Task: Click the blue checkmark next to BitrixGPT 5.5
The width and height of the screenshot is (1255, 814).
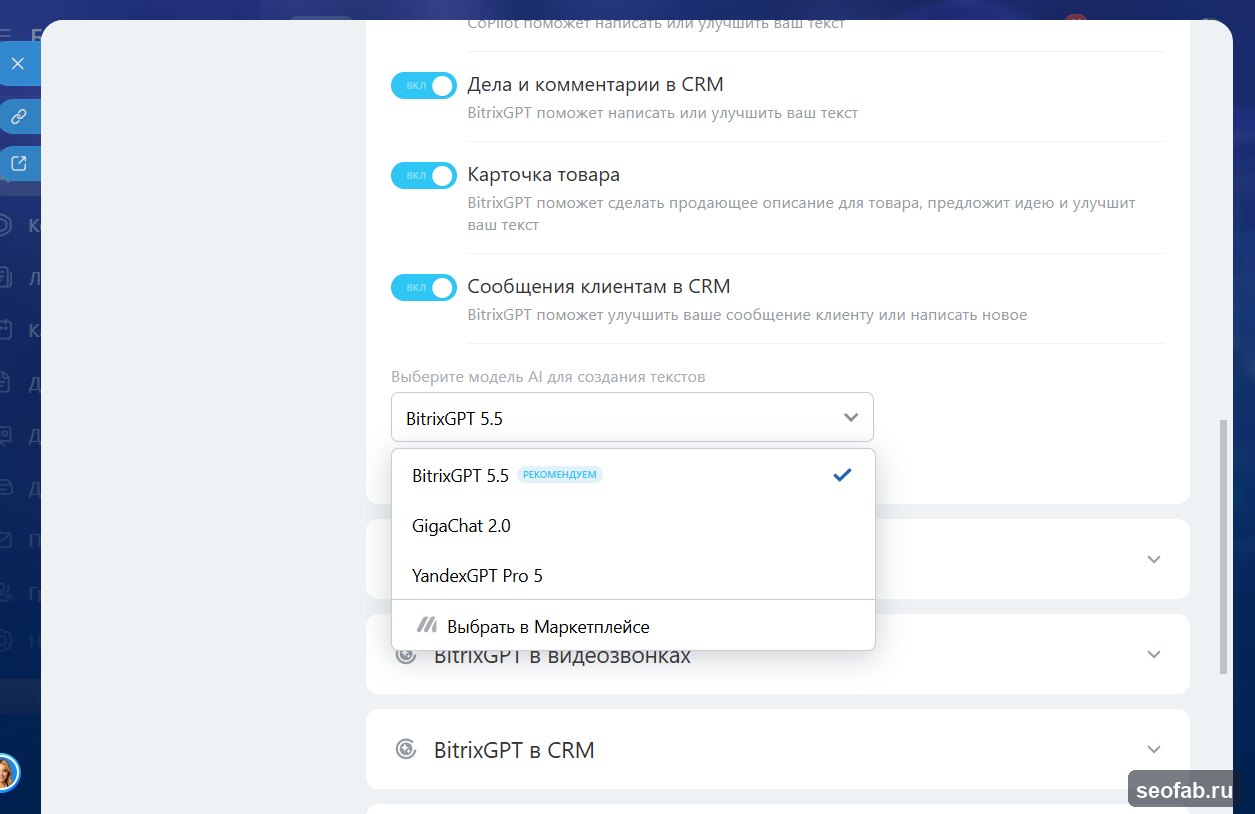Action: coord(842,475)
